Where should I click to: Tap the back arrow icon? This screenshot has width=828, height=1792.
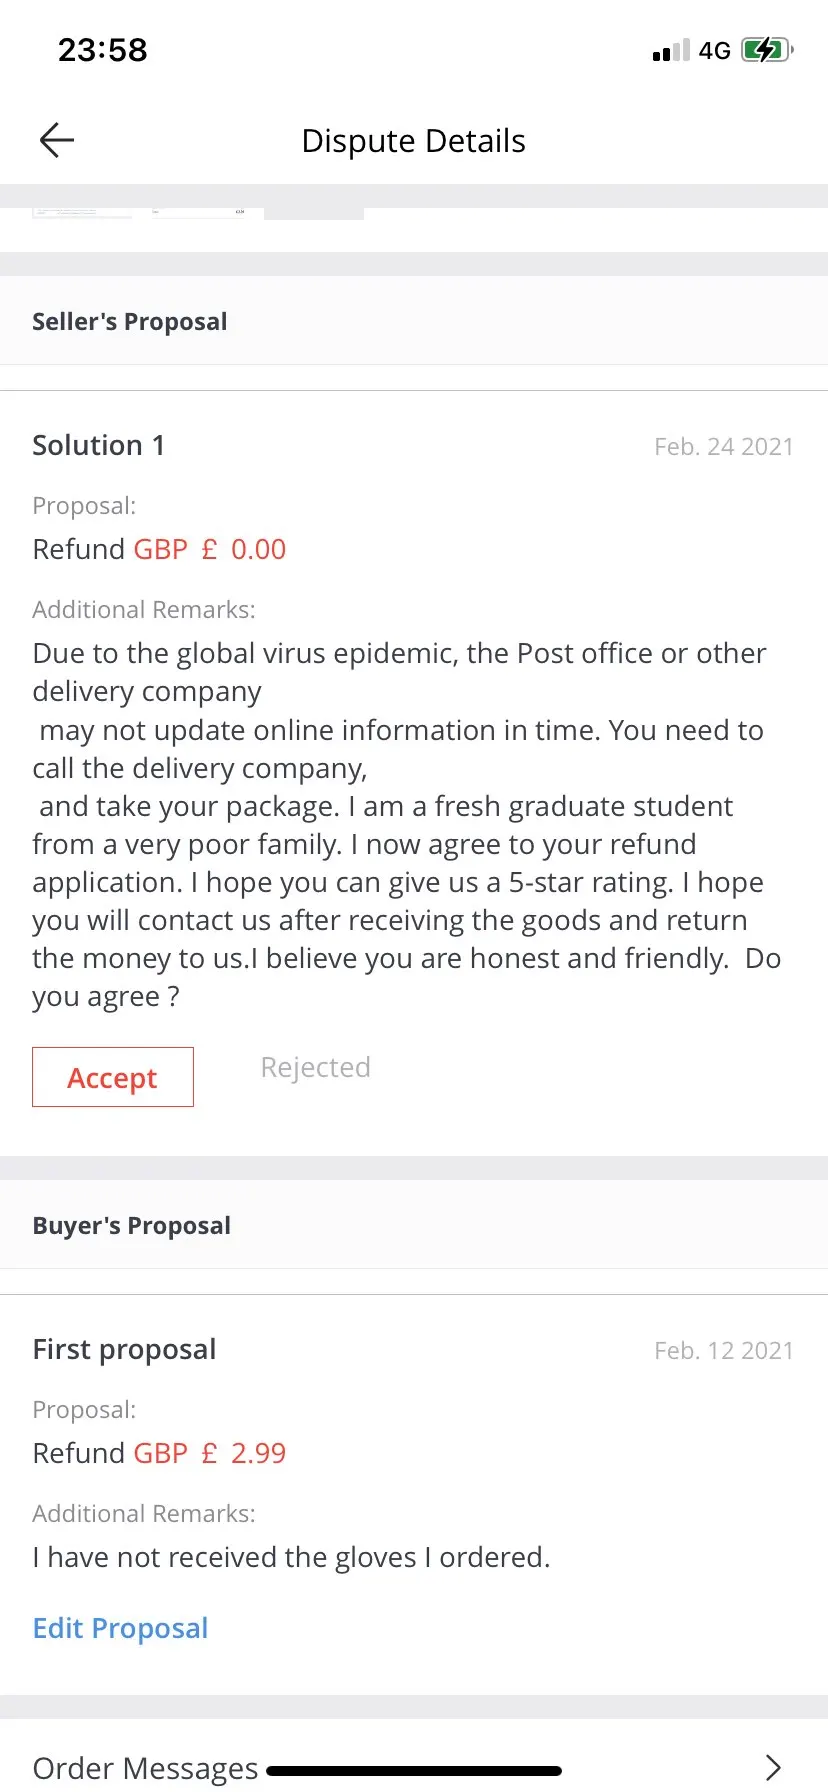[57, 140]
